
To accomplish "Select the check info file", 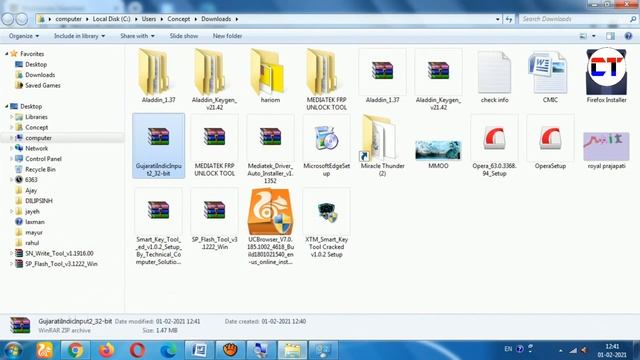I will tap(494, 76).
